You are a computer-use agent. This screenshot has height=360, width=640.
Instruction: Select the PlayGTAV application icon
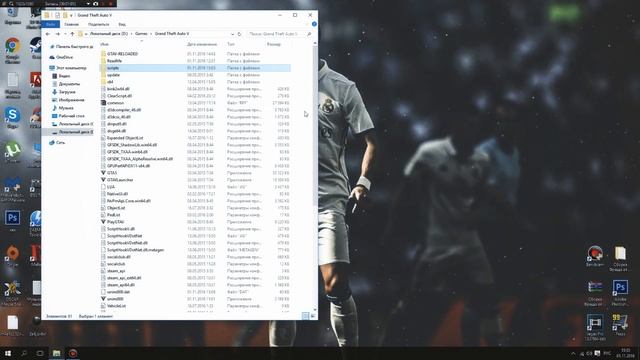104,222
